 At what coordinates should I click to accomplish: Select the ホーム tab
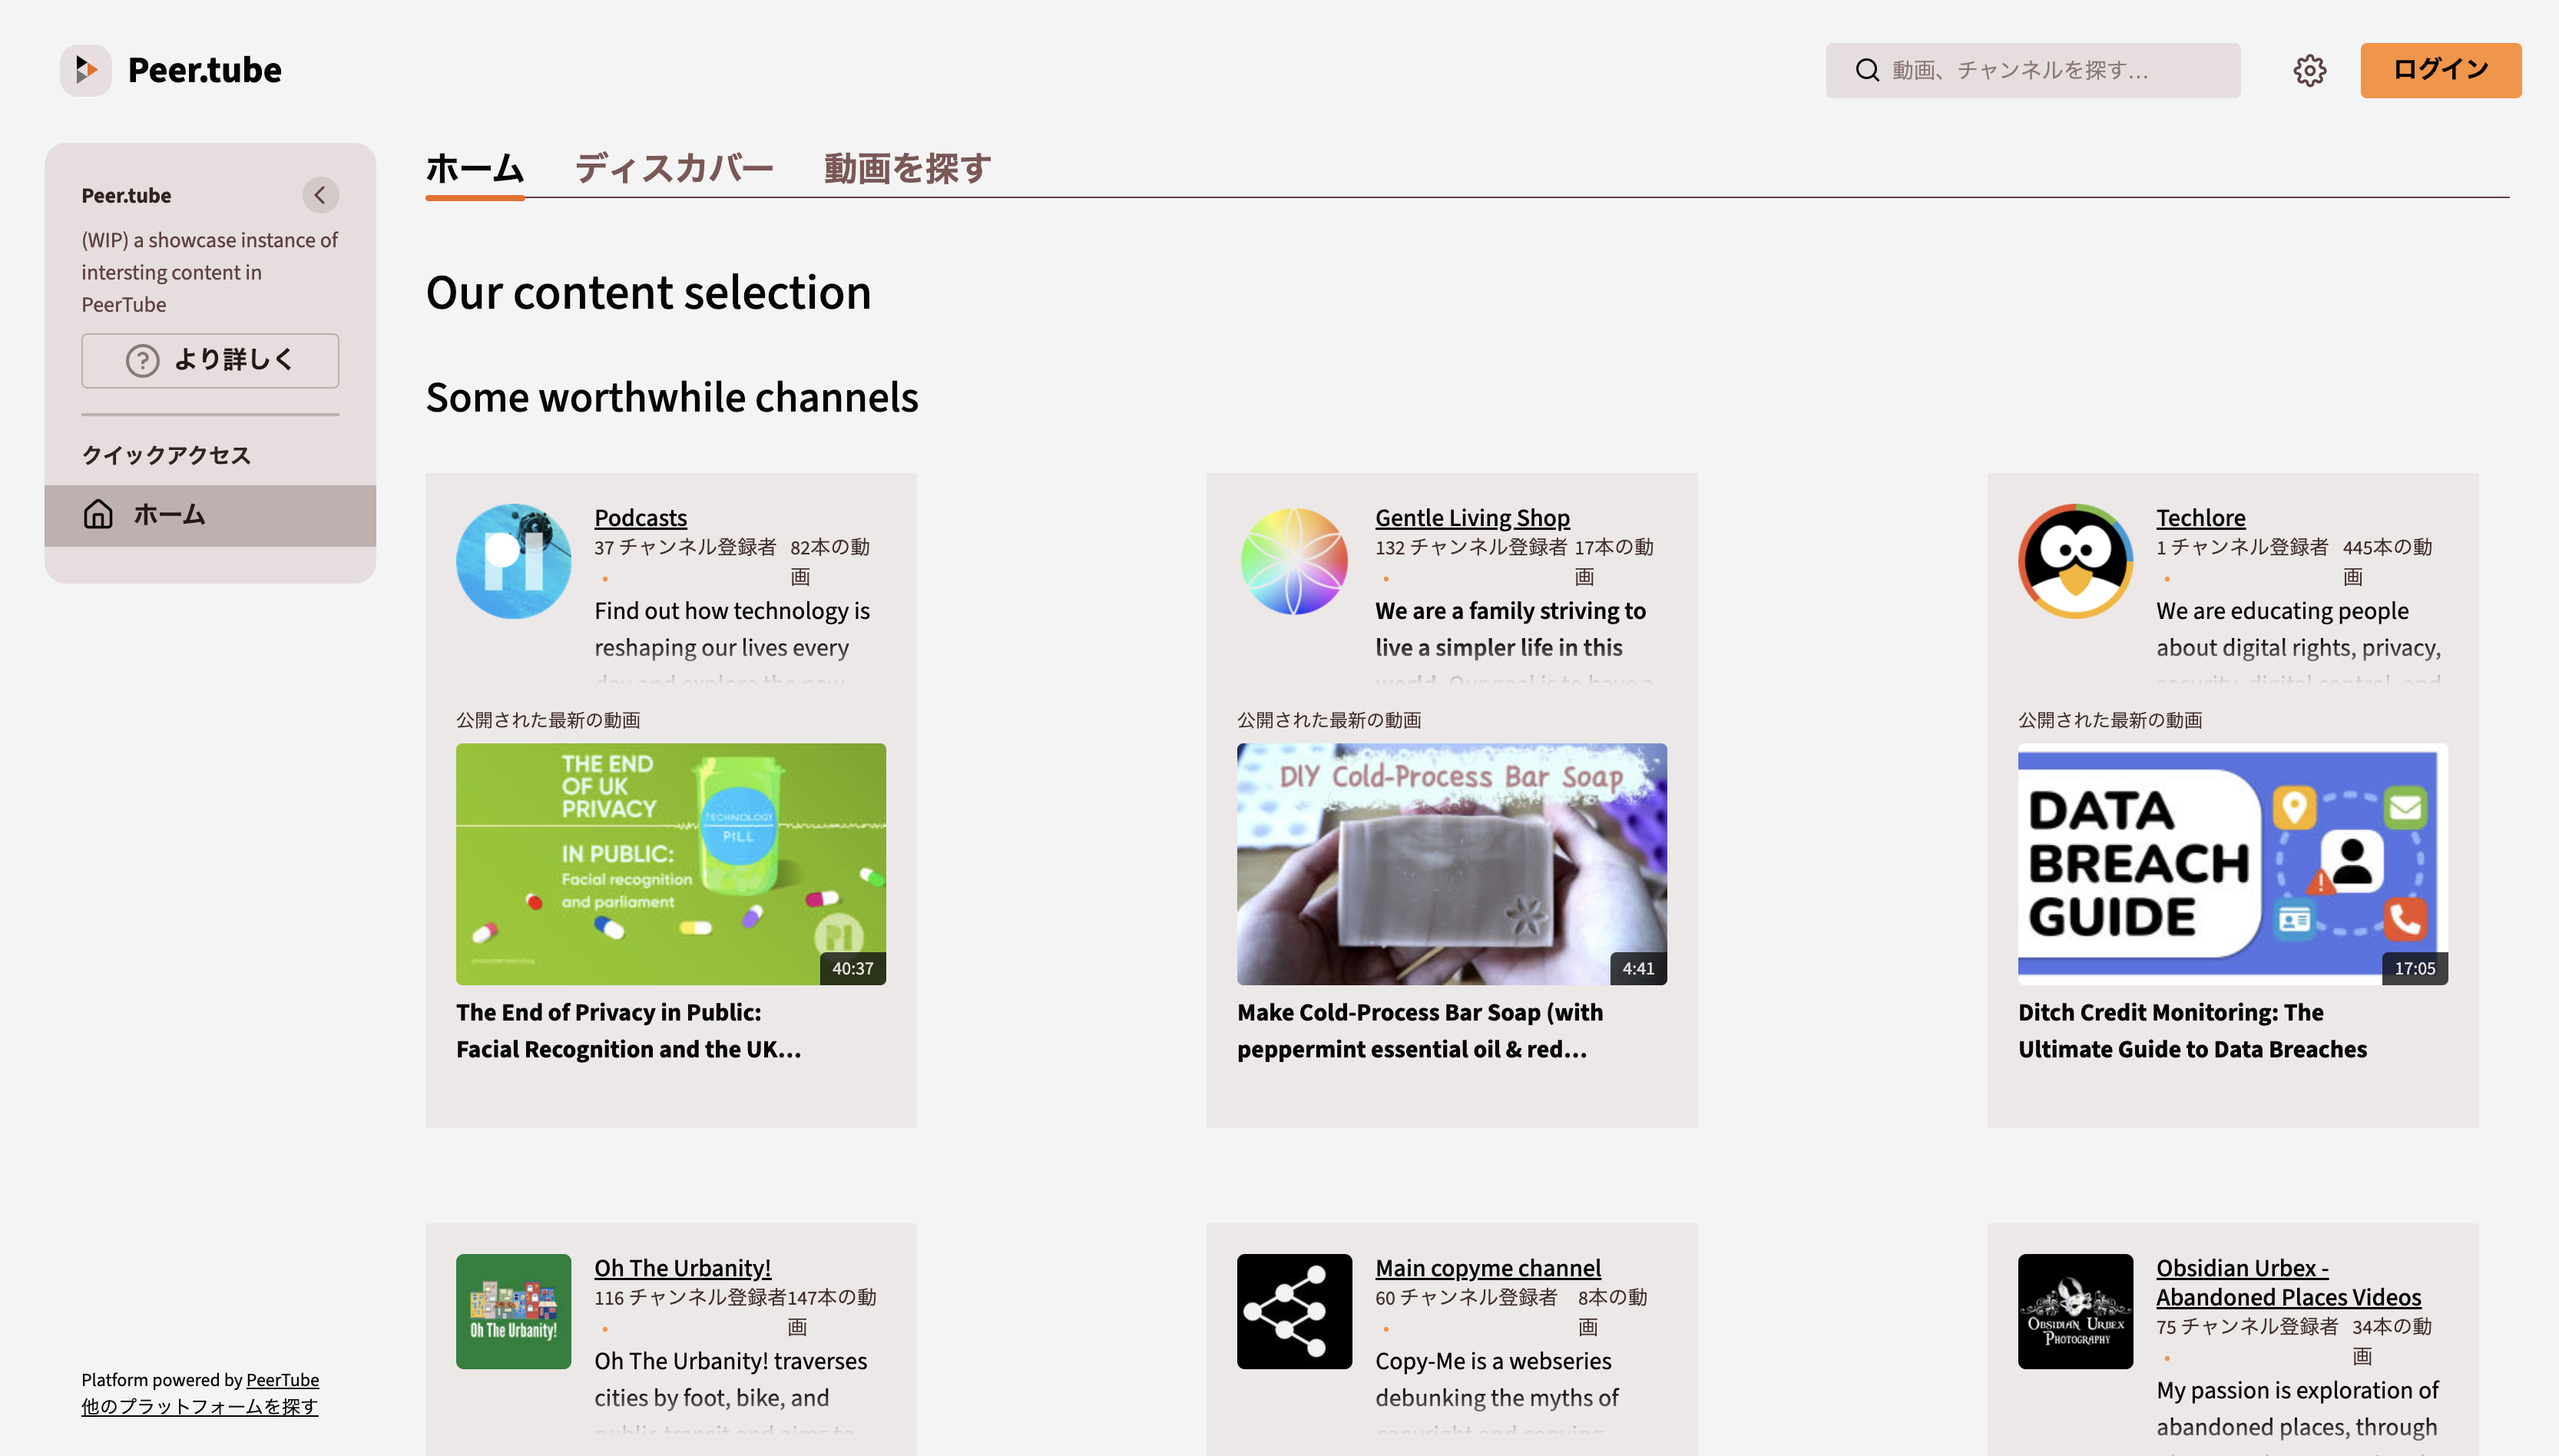tap(474, 168)
